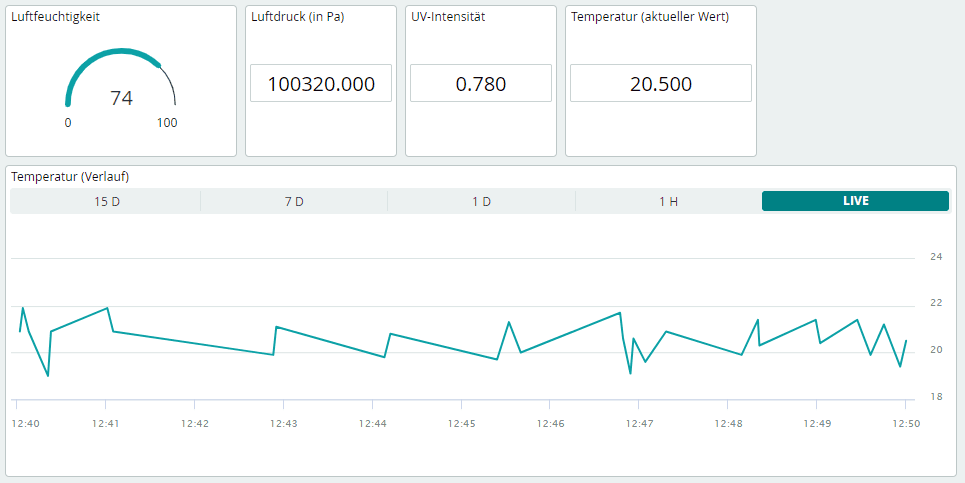Click the 12:45 label on the time axis
The height and width of the screenshot is (483, 965).
point(461,424)
